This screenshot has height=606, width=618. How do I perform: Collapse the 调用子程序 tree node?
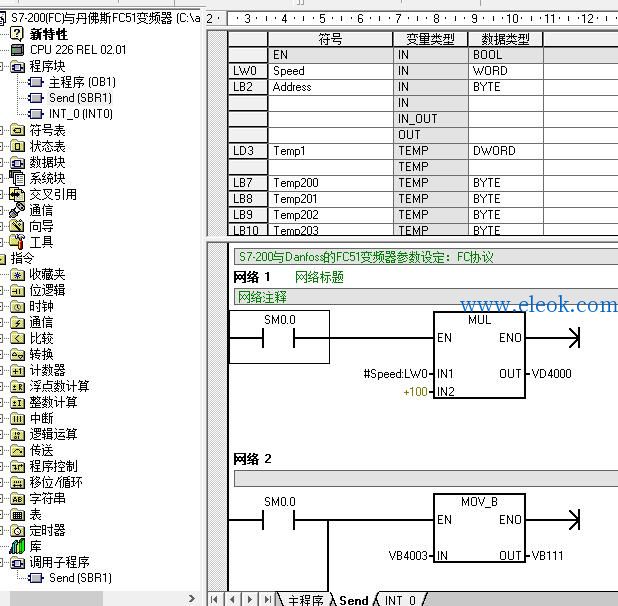click(x=2, y=563)
